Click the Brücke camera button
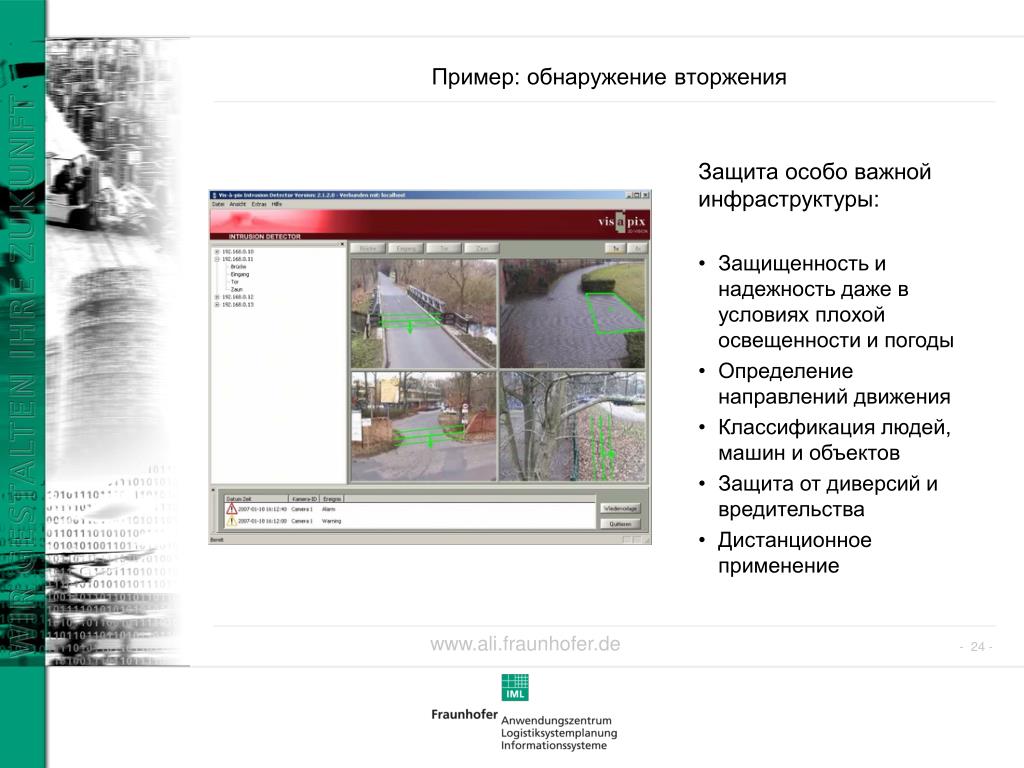The width and height of the screenshot is (1024, 768). tap(368, 249)
